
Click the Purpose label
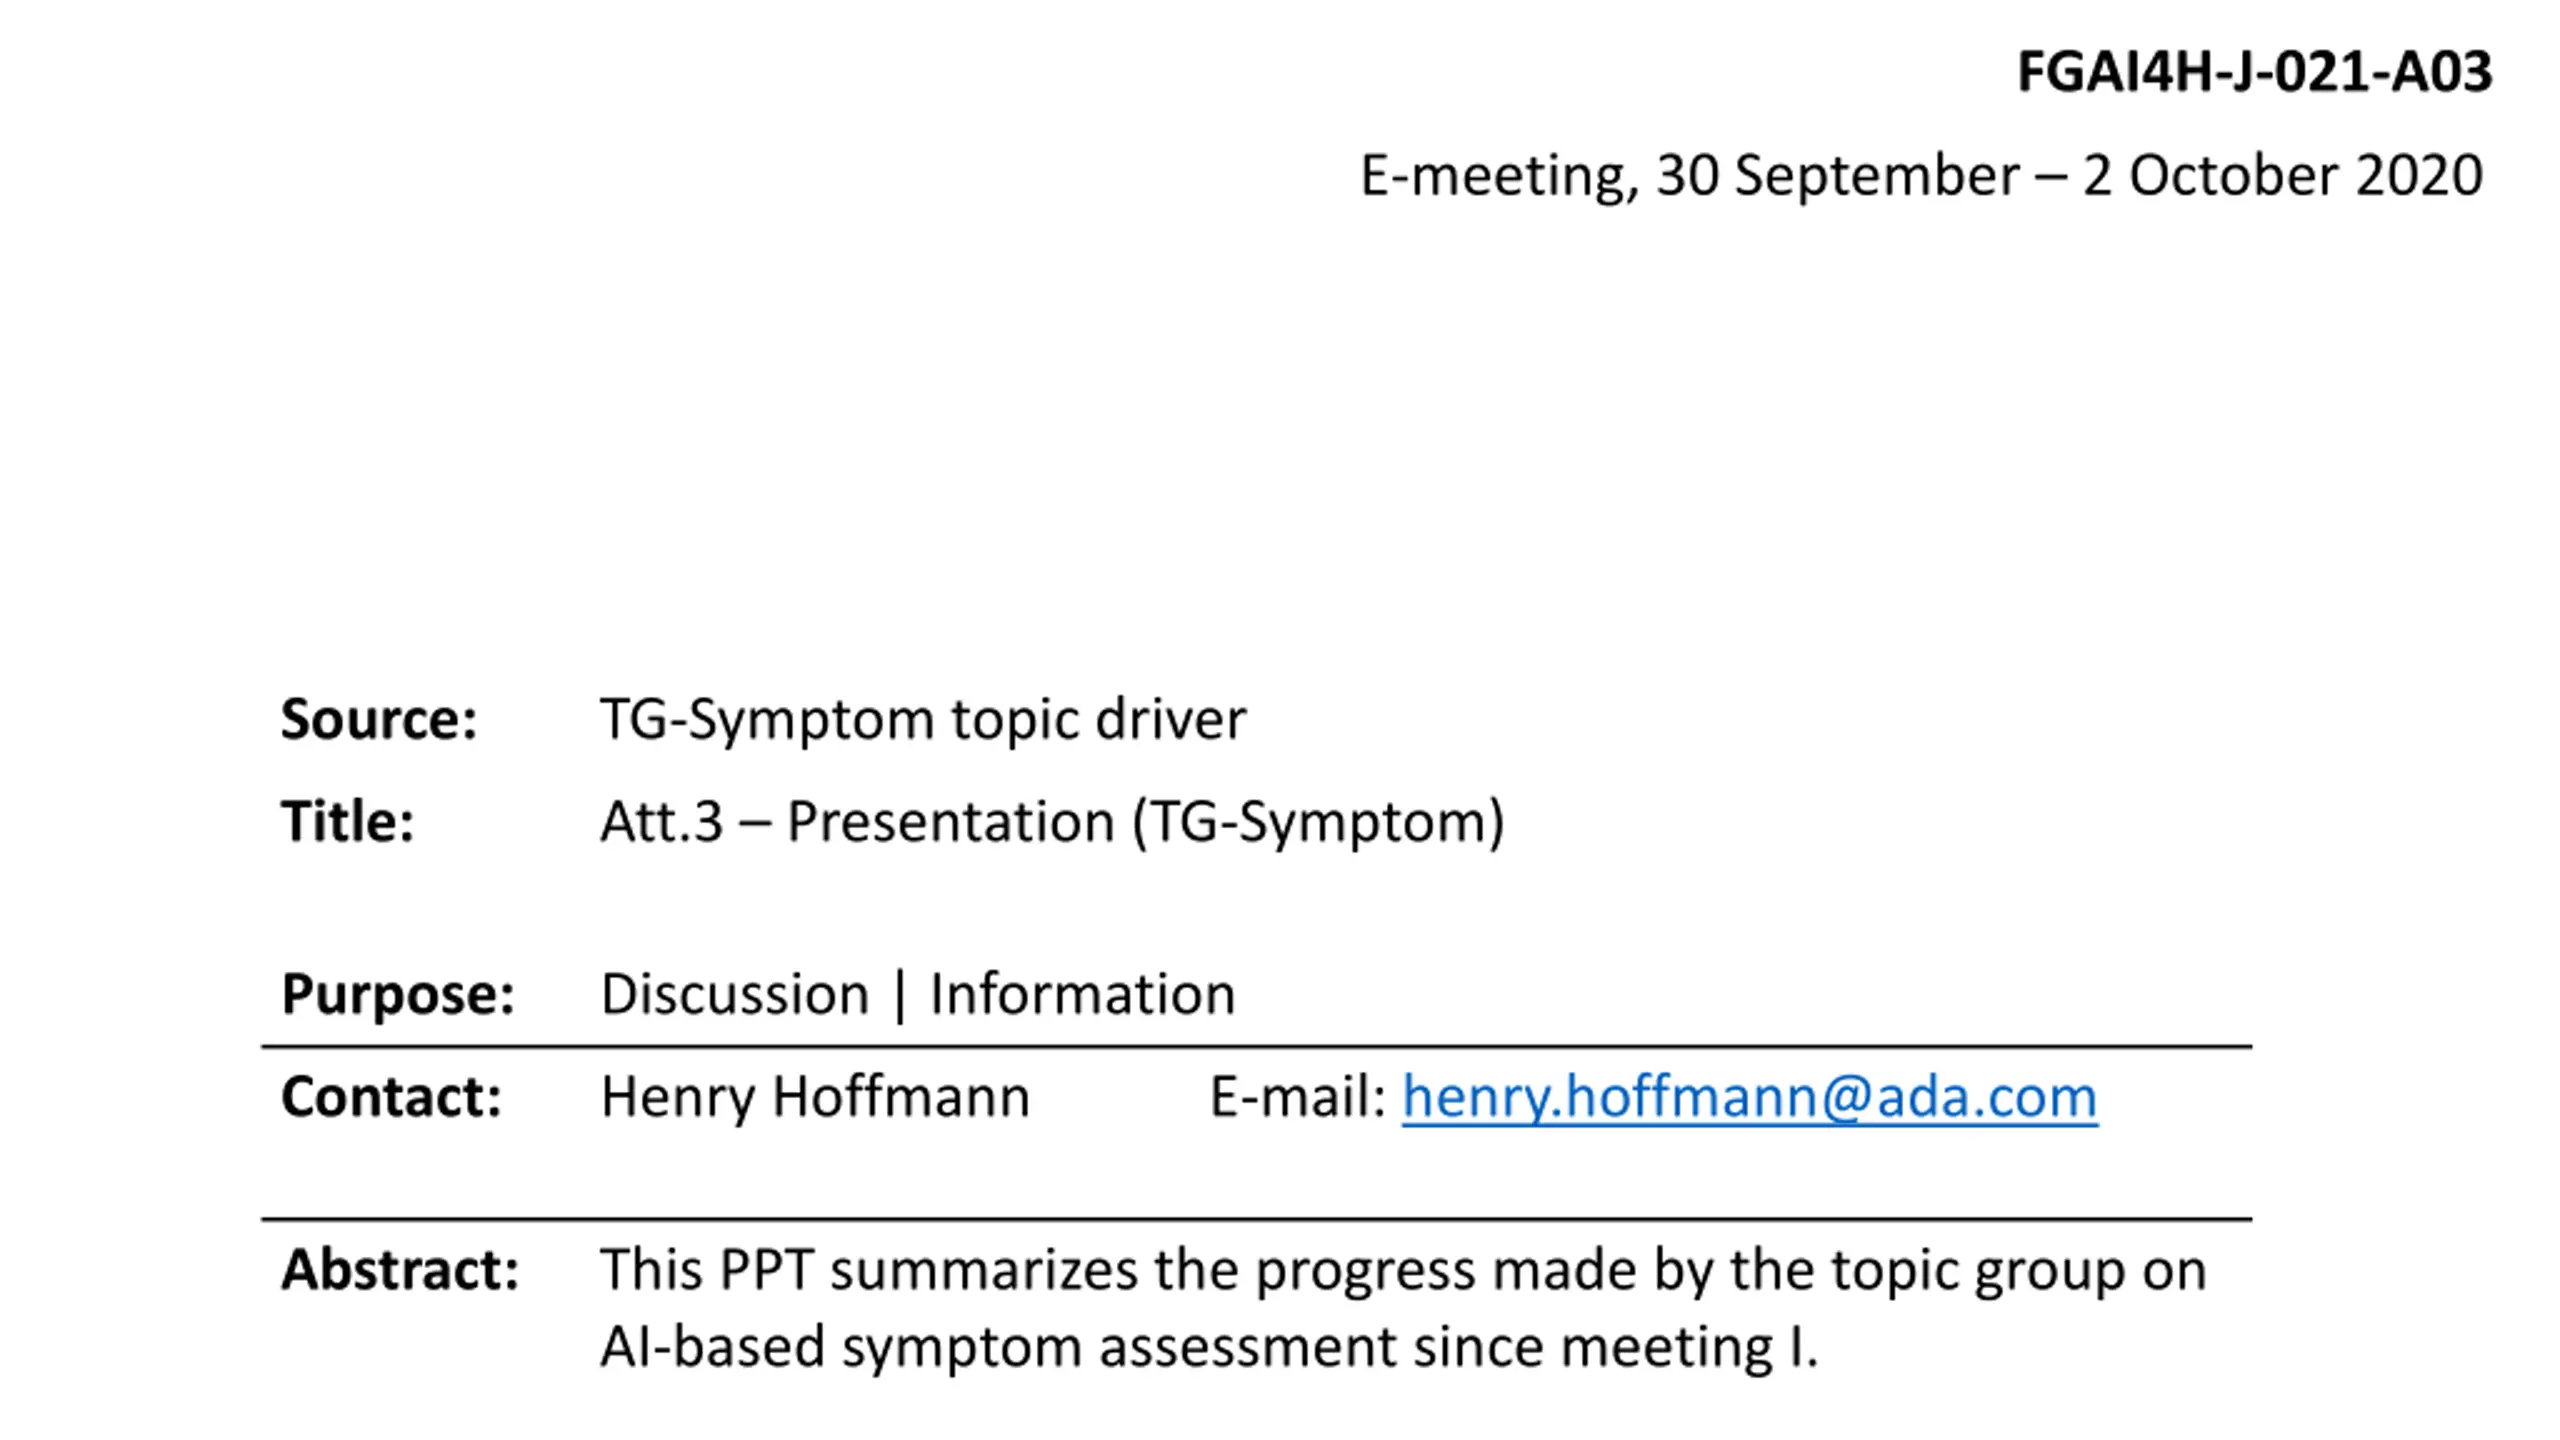[398, 995]
